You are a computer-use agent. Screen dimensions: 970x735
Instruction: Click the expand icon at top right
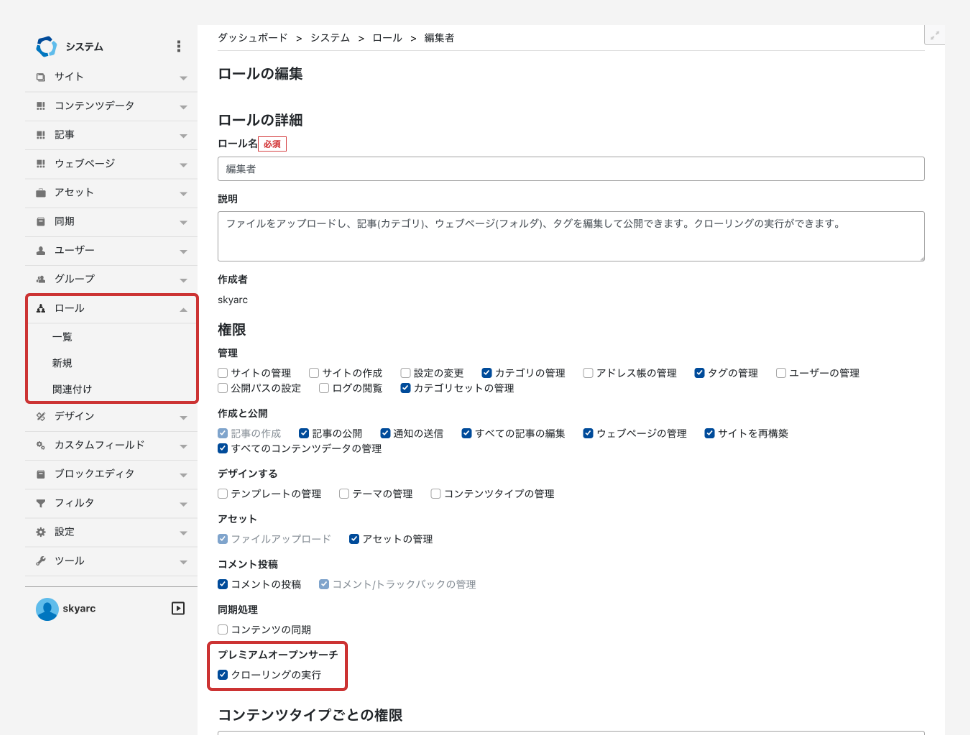tap(935, 35)
